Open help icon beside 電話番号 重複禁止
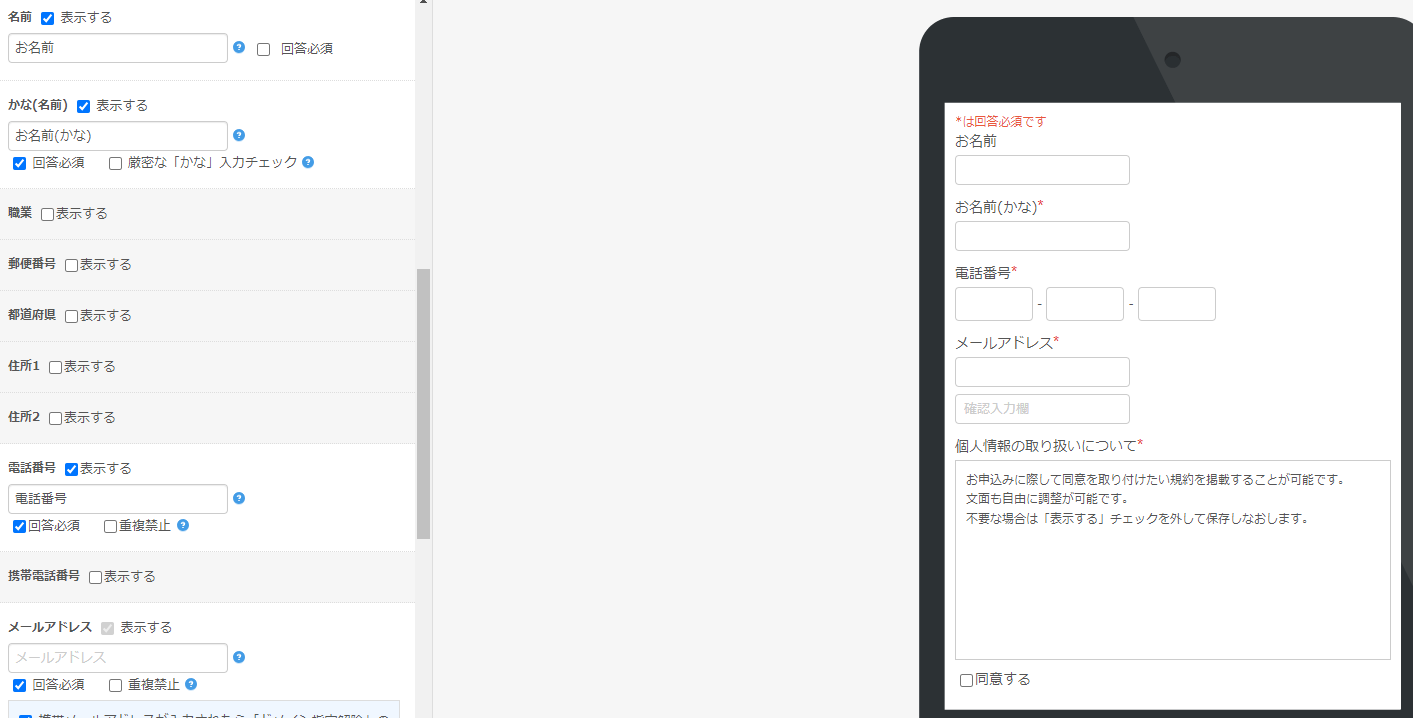The image size is (1413, 718). [183, 525]
